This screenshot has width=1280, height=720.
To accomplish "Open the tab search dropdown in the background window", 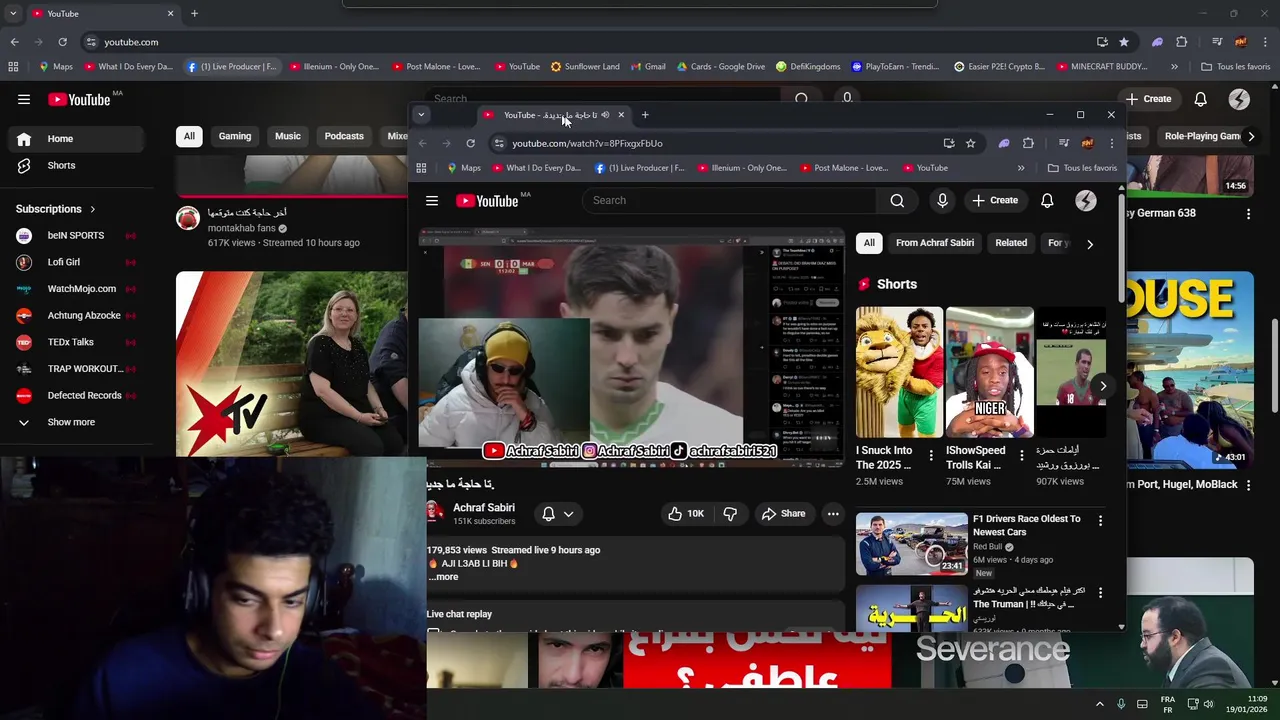I will [x=12, y=13].
